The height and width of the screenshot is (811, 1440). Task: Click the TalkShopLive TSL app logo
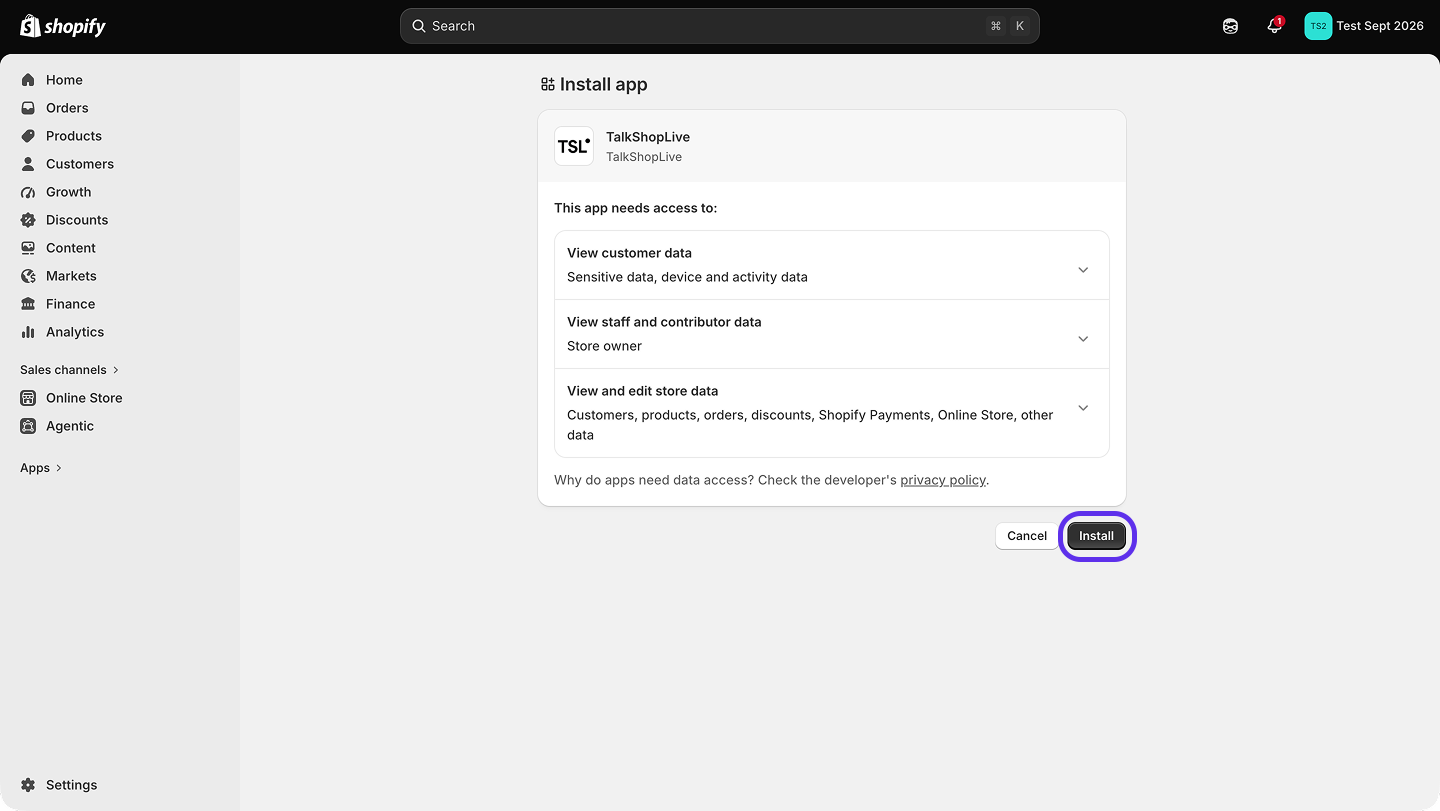point(574,146)
